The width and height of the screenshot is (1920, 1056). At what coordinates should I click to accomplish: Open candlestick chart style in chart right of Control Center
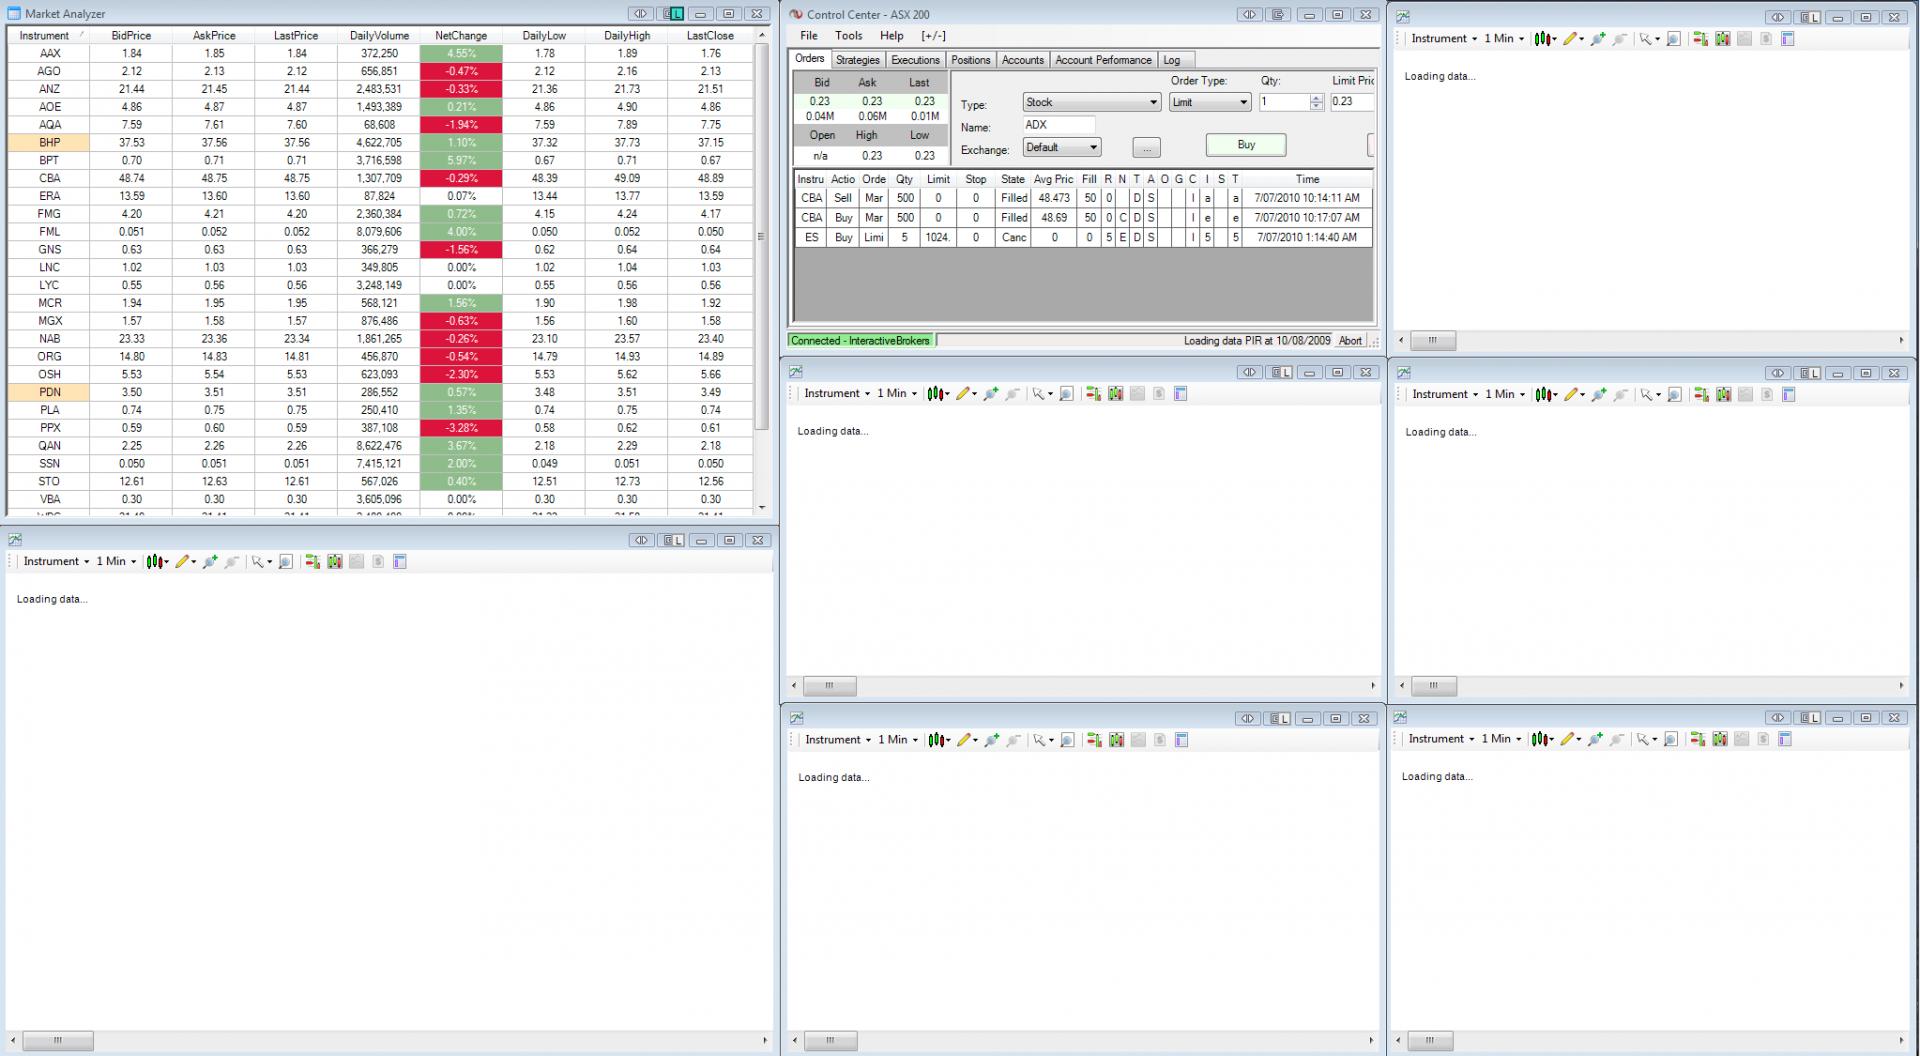1543,39
